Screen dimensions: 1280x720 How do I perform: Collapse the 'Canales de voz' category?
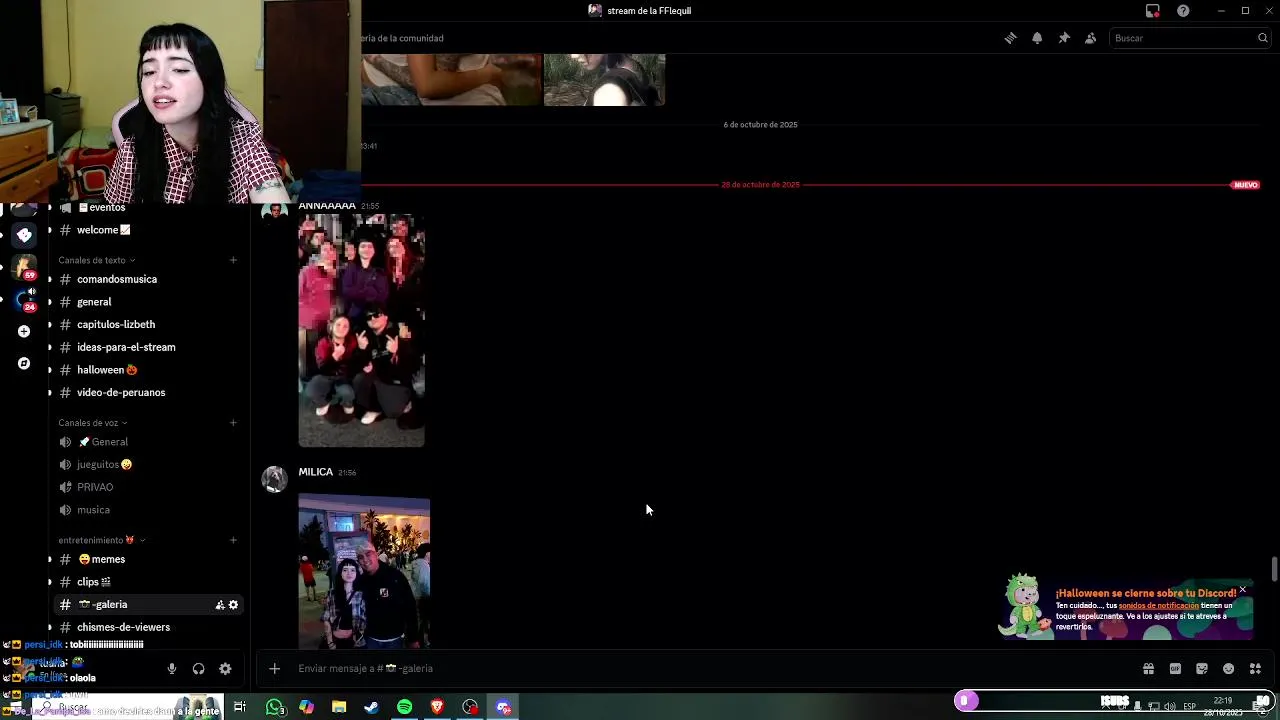pos(92,423)
